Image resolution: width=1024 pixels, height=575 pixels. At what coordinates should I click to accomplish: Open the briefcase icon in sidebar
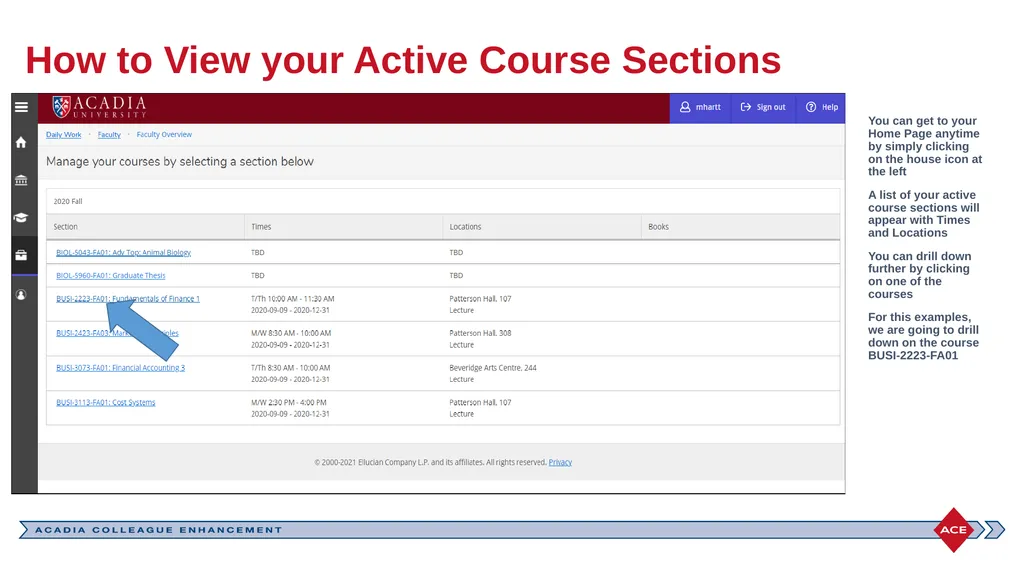point(21,255)
